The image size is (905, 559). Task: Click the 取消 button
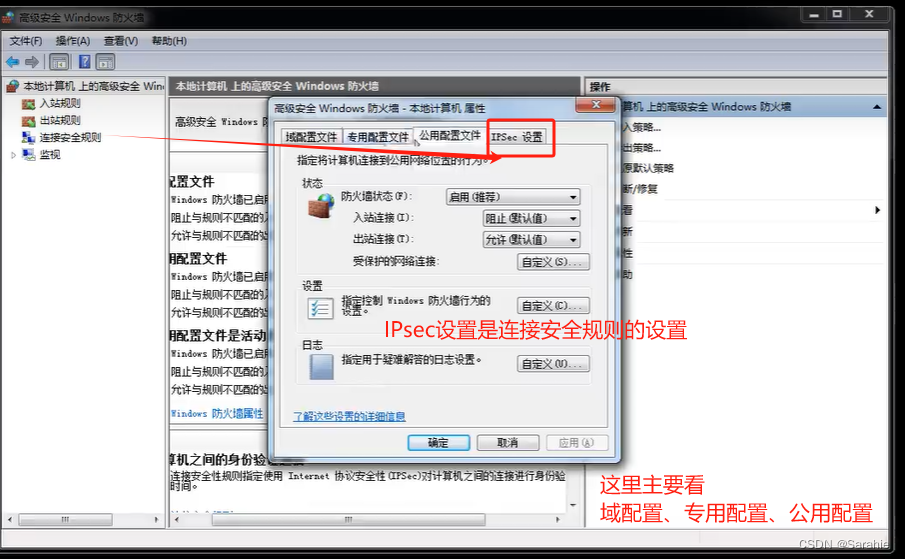pos(508,442)
